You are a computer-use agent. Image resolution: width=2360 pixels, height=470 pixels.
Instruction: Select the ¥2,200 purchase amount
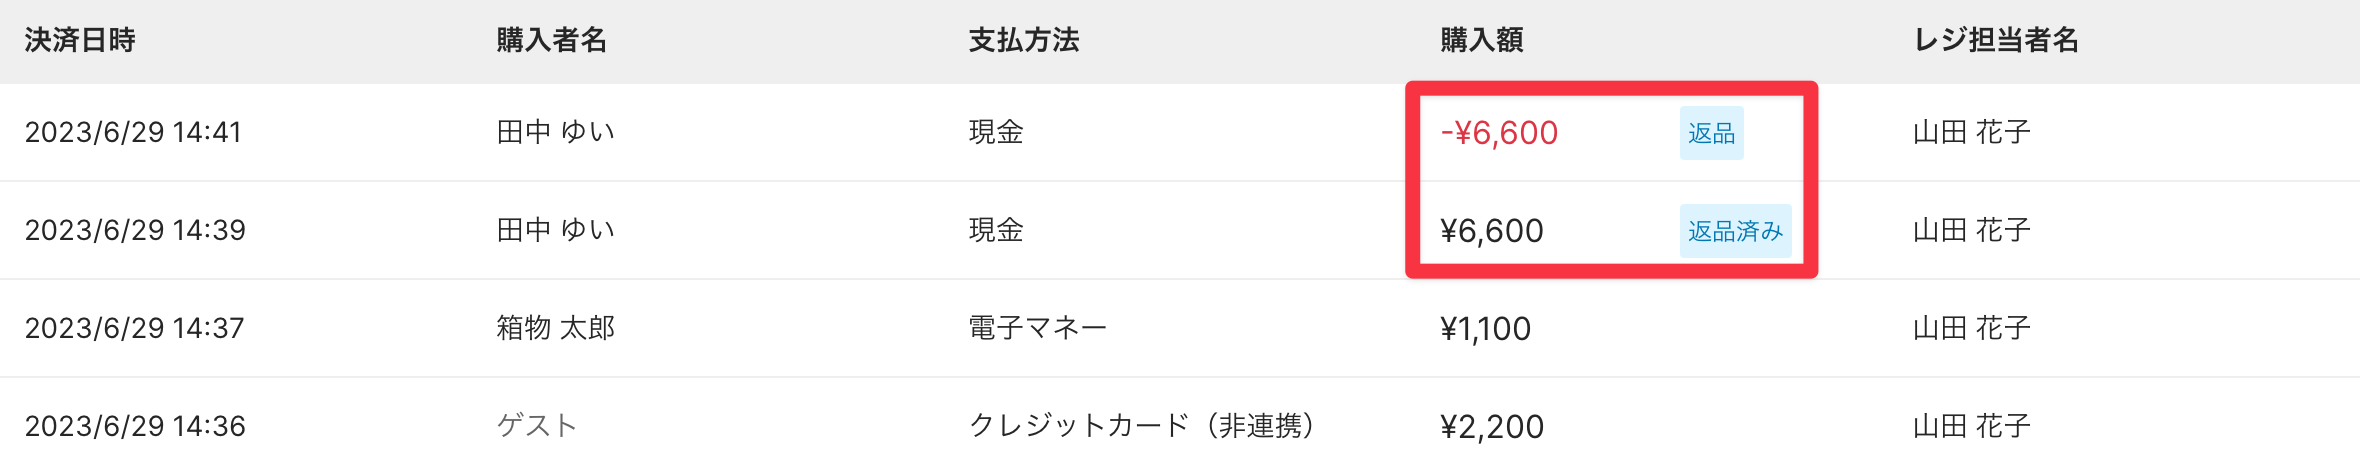1492,427
